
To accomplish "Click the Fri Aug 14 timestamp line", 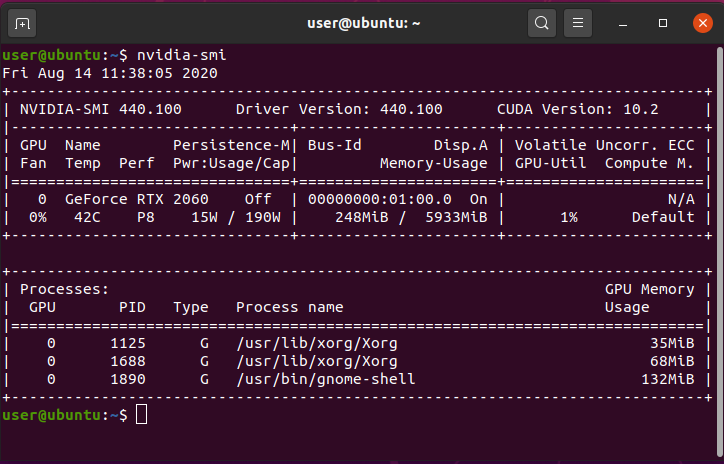I will [x=110, y=72].
